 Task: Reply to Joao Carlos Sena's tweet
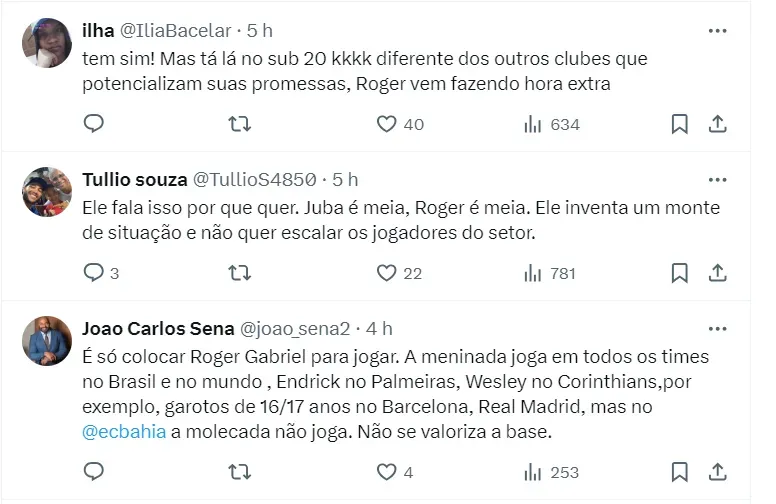click(93, 471)
